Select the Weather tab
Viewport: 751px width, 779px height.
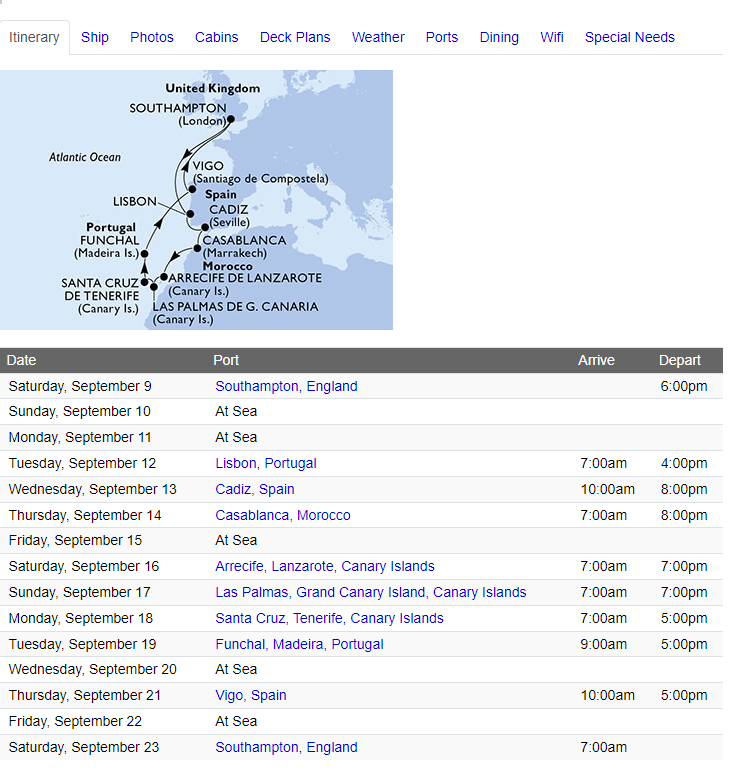(378, 37)
